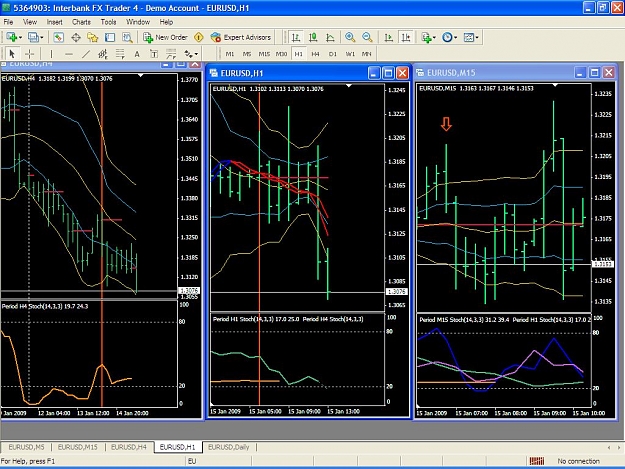Click the chart shift triangle in EURUSD,H1
This screenshot has width=625, height=469.
[349, 85]
